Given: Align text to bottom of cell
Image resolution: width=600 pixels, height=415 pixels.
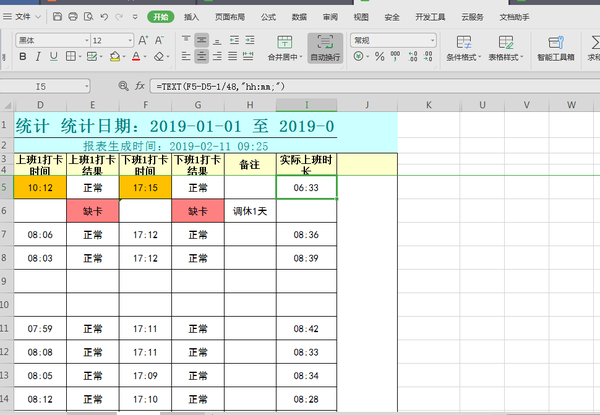Looking at the screenshot, I should [217, 40].
